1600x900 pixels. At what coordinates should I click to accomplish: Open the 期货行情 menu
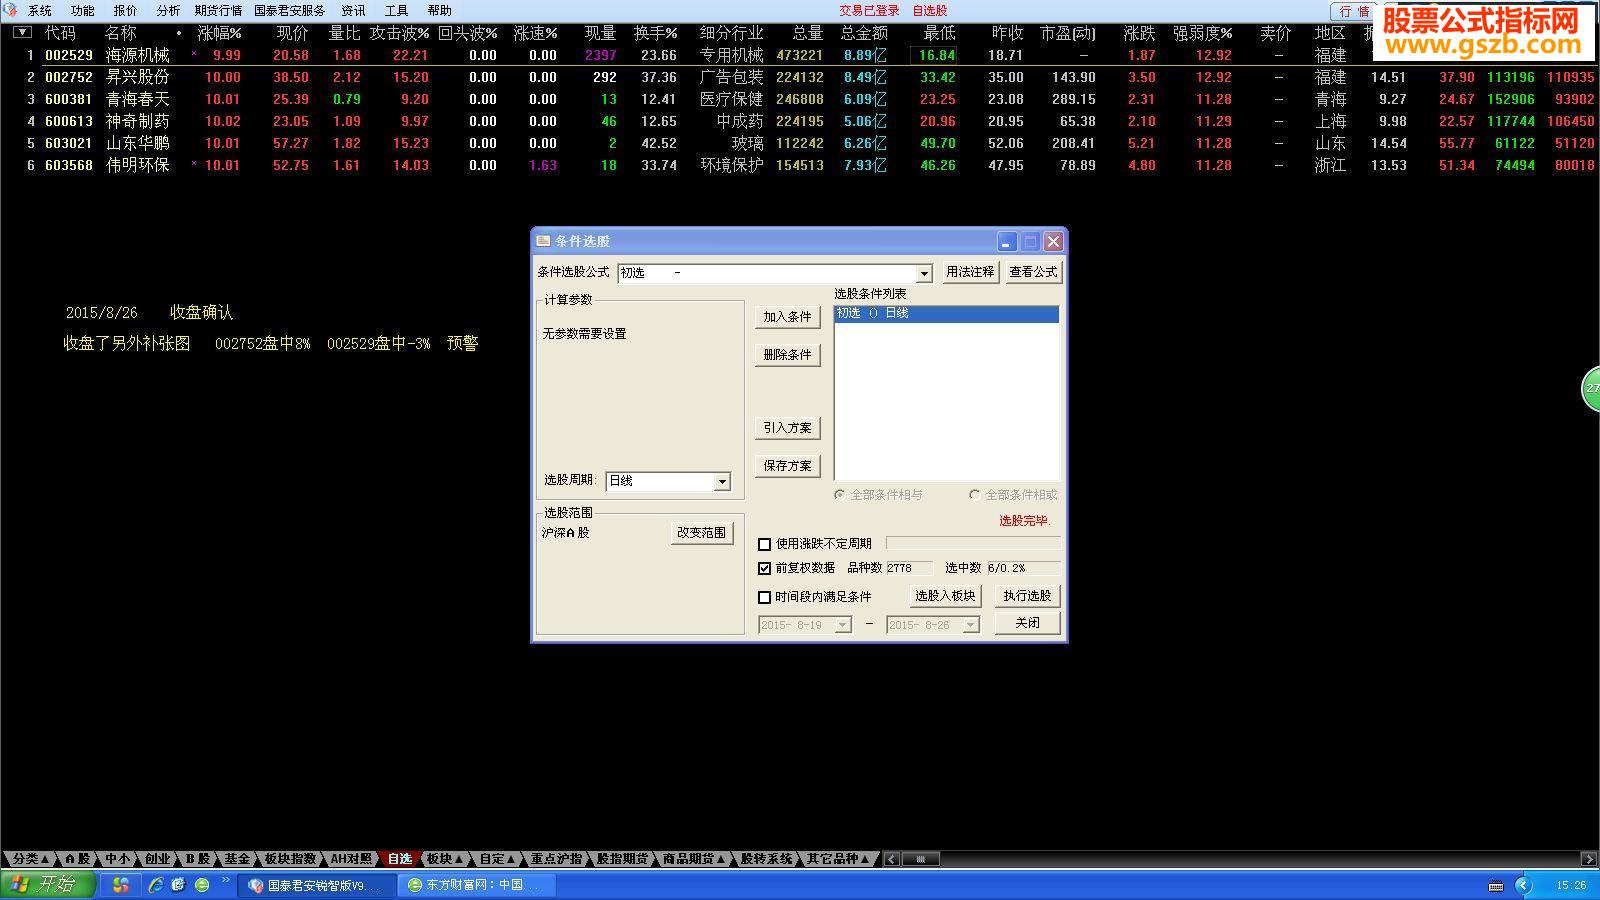(218, 11)
